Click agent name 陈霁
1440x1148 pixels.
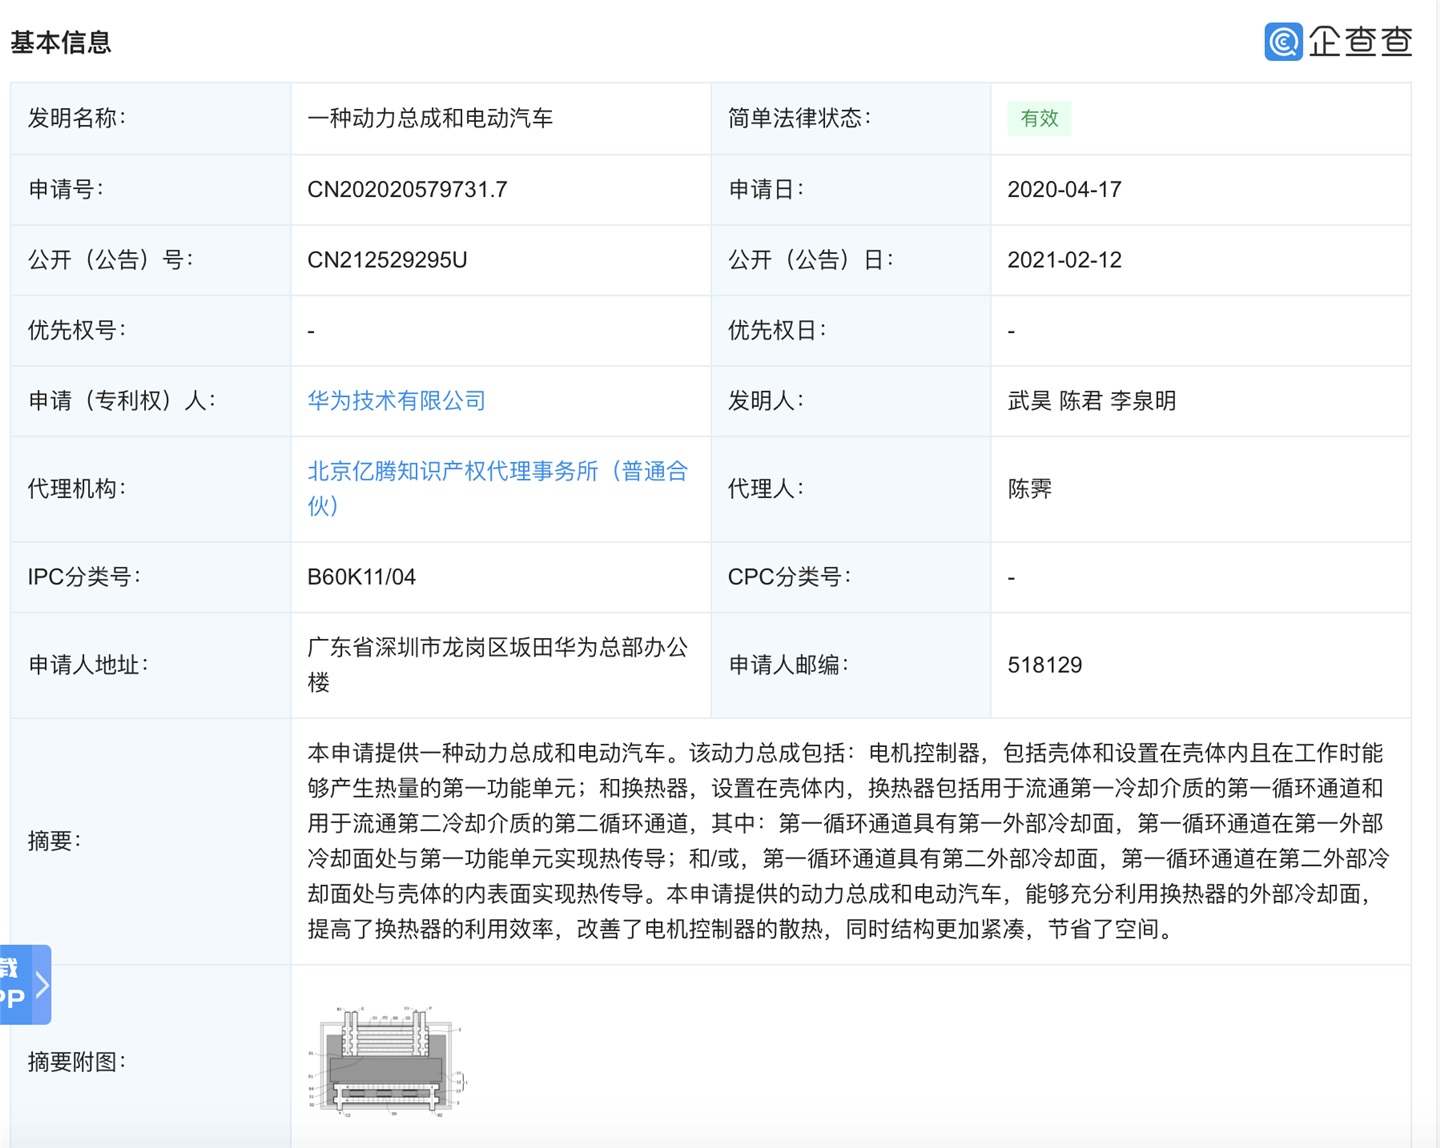(x=1030, y=489)
